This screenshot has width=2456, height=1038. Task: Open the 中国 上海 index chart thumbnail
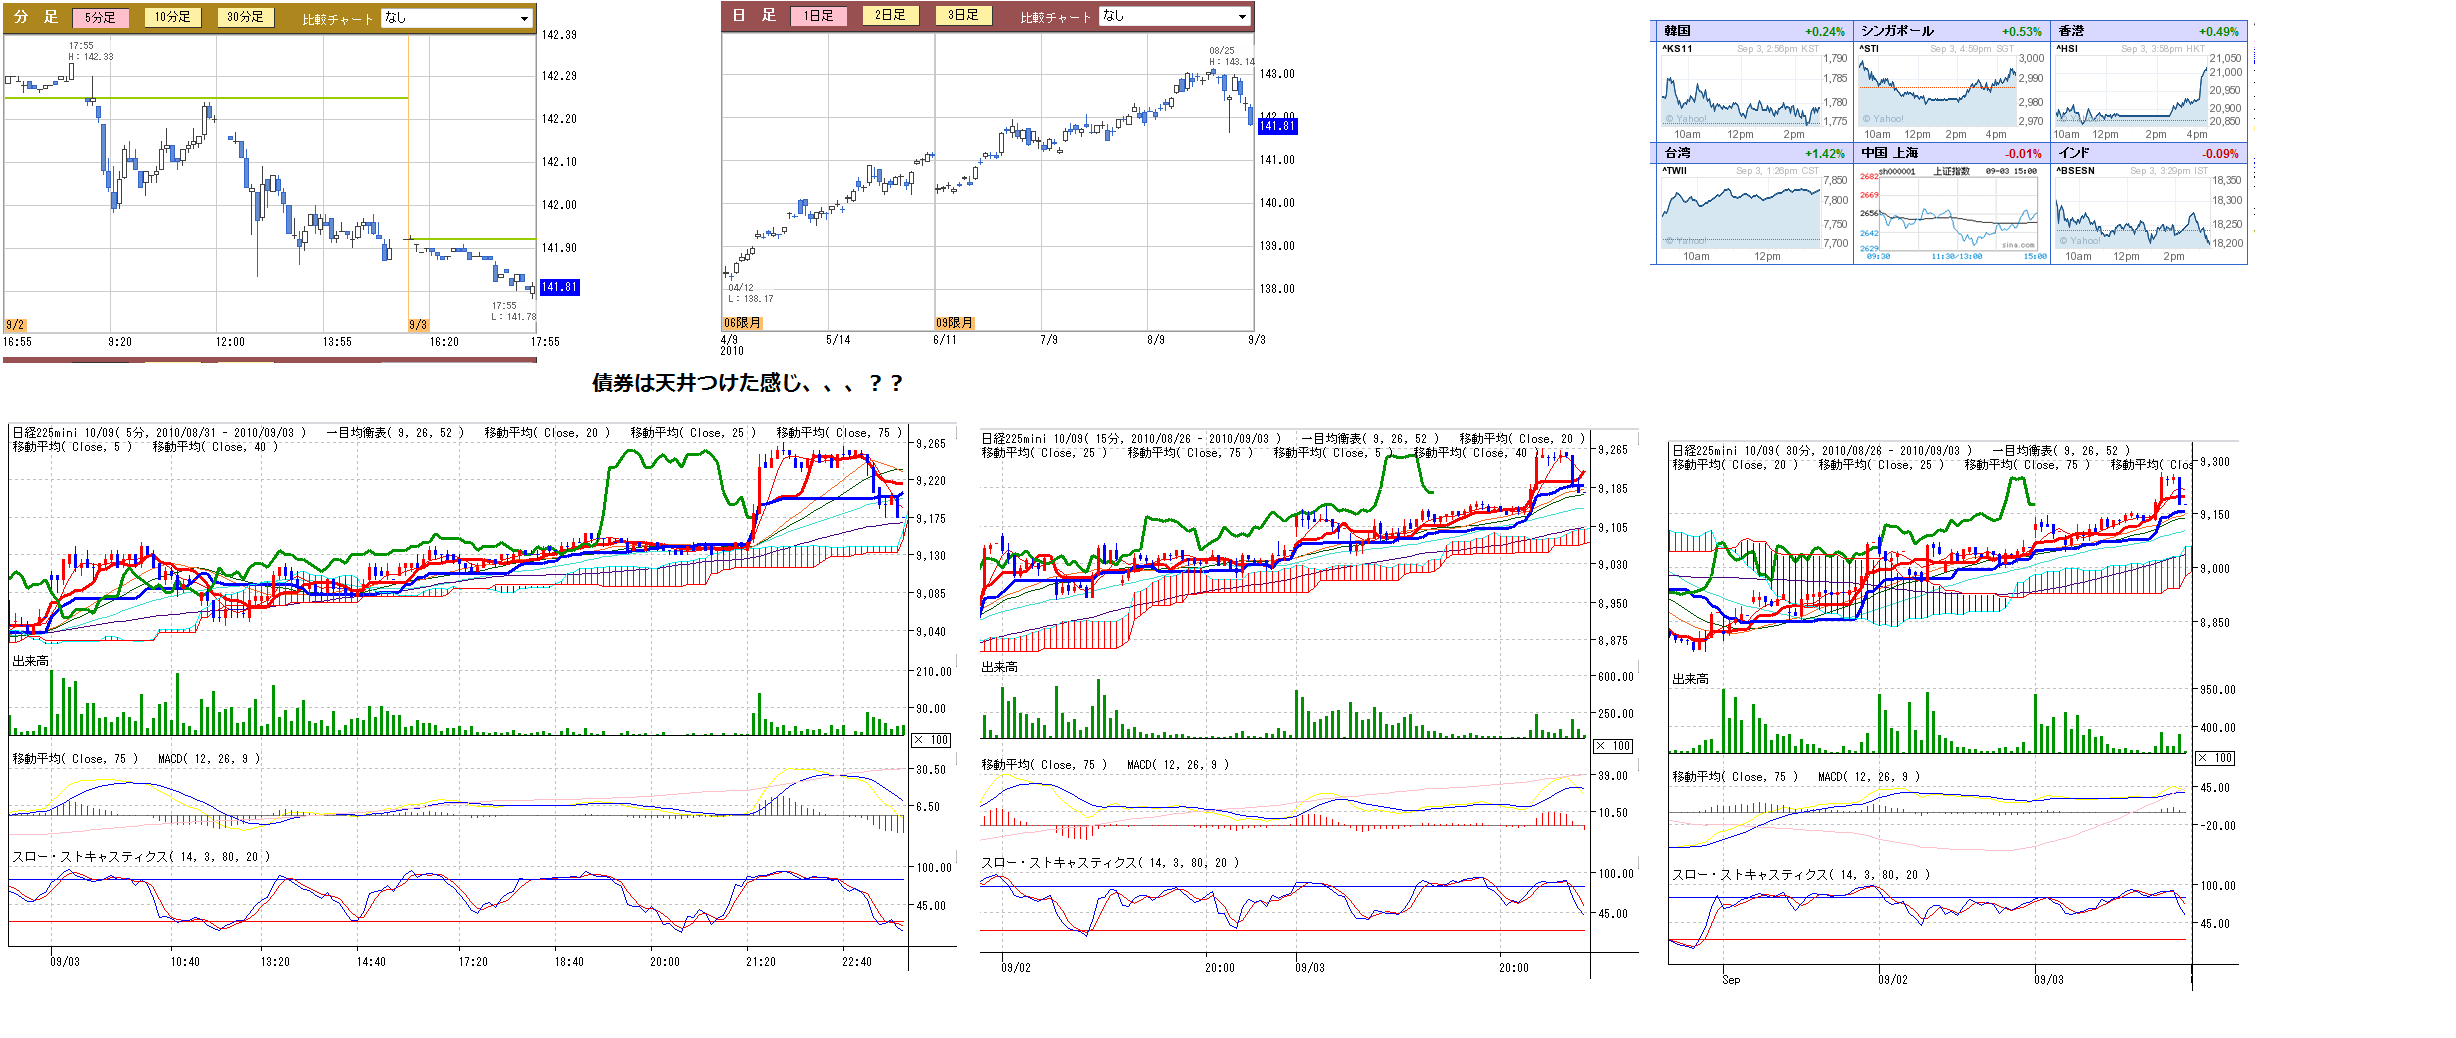coord(1951,214)
